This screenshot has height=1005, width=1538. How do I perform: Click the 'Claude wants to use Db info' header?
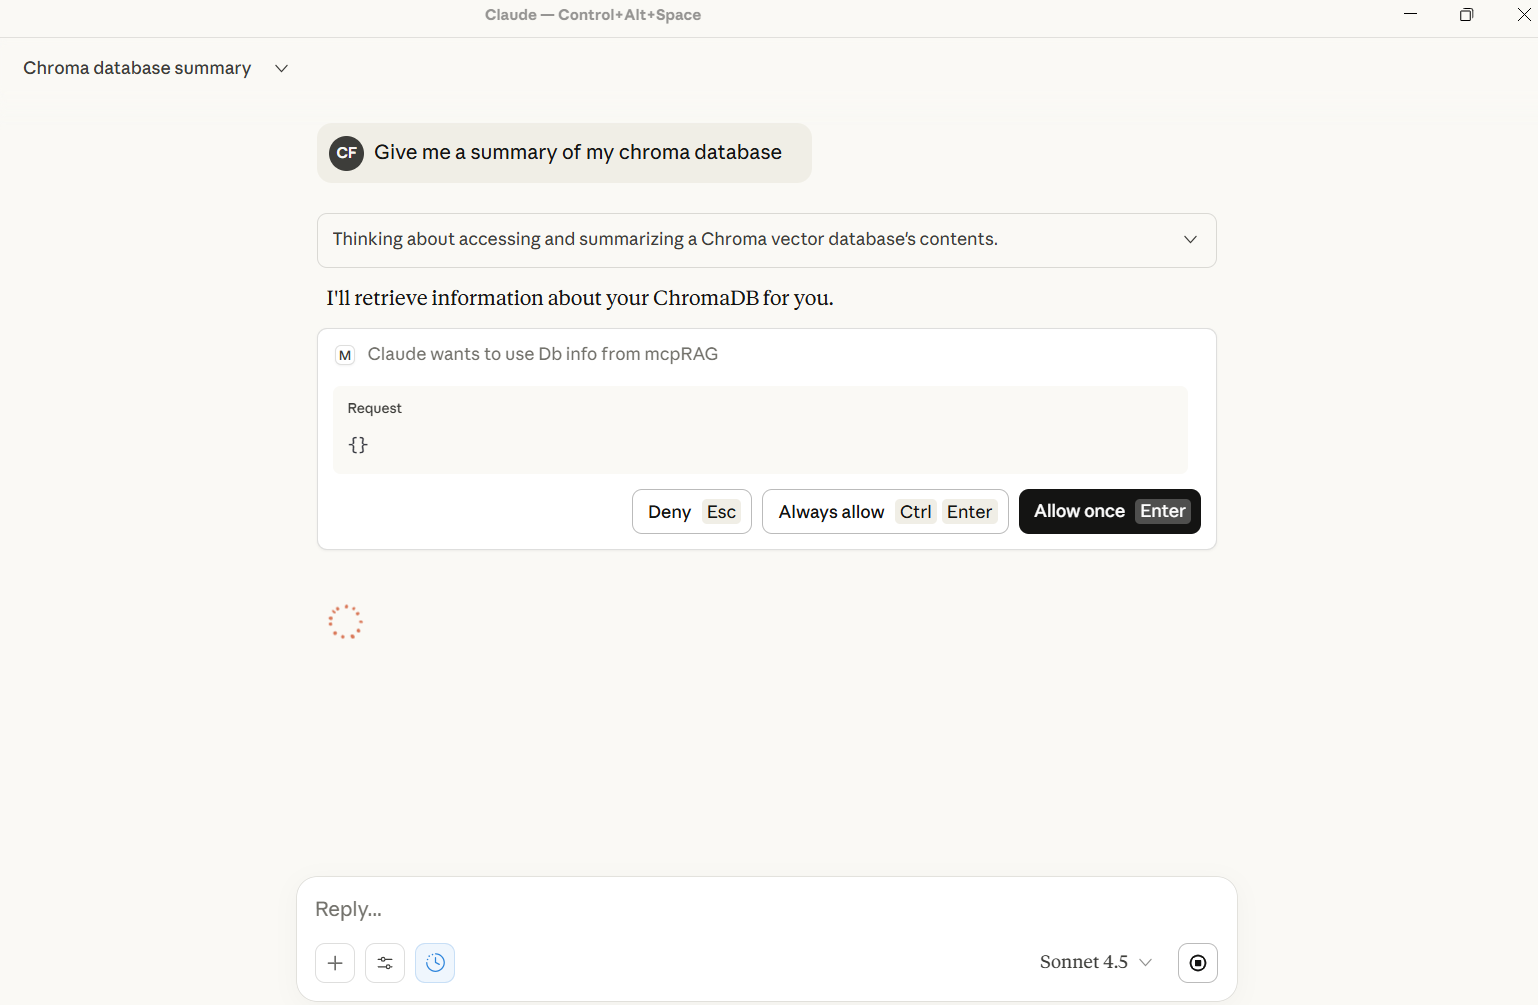[543, 354]
